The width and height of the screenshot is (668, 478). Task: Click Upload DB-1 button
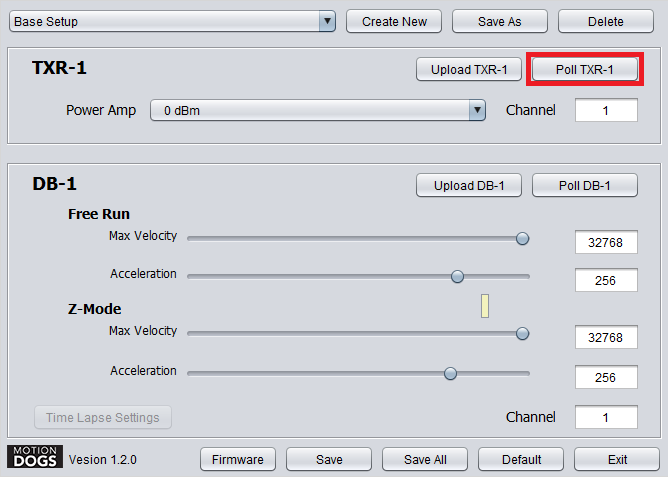pyautogui.click(x=469, y=185)
